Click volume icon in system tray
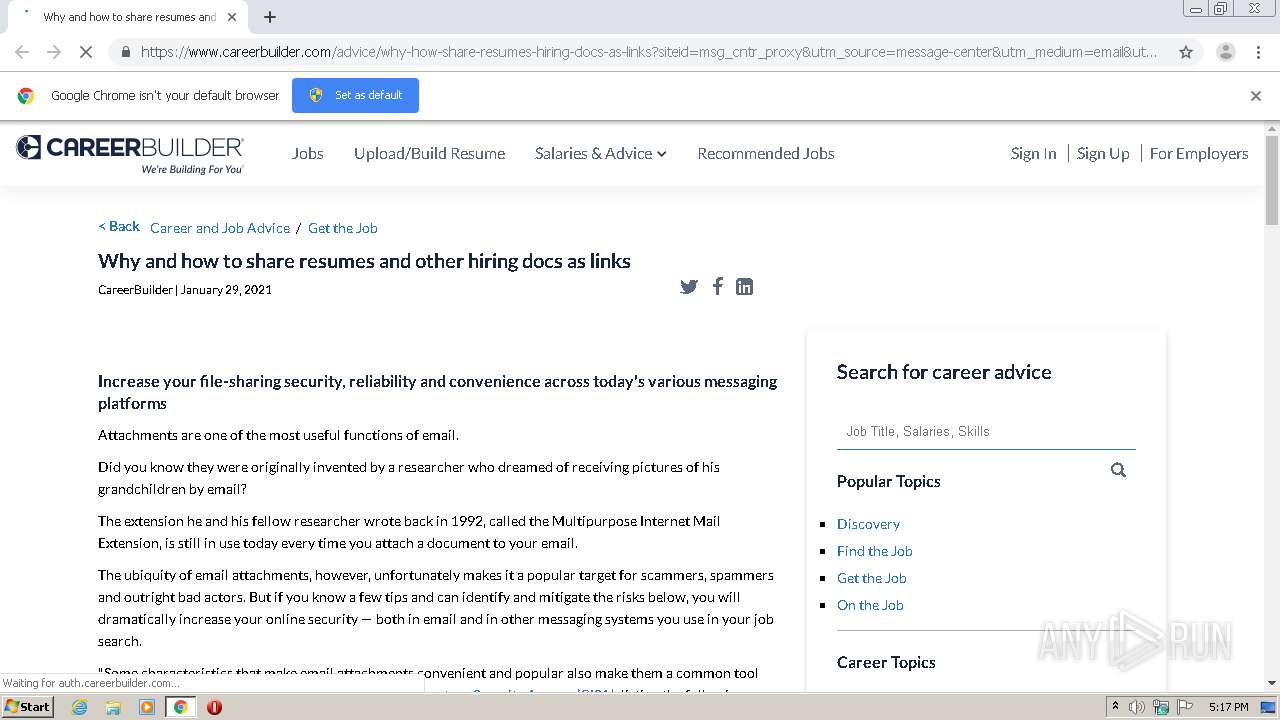Screen dimensions: 1280x720 (1137, 707)
